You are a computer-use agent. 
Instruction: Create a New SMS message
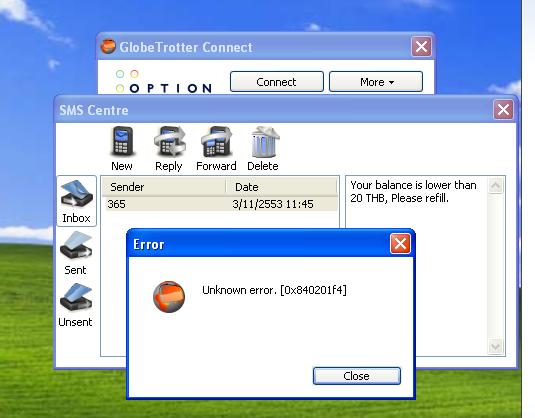(x=122, y=148)
